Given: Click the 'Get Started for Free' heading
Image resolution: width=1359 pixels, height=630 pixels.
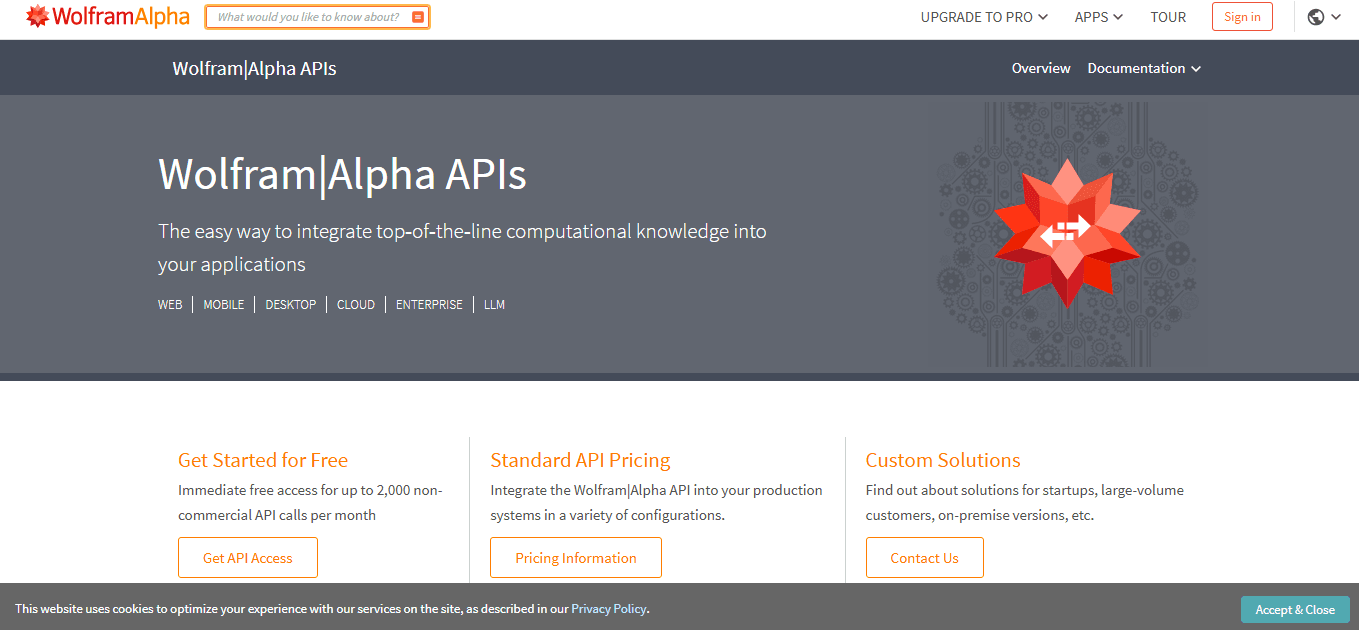Looking at the screenshot, I should tap(263, 460).
